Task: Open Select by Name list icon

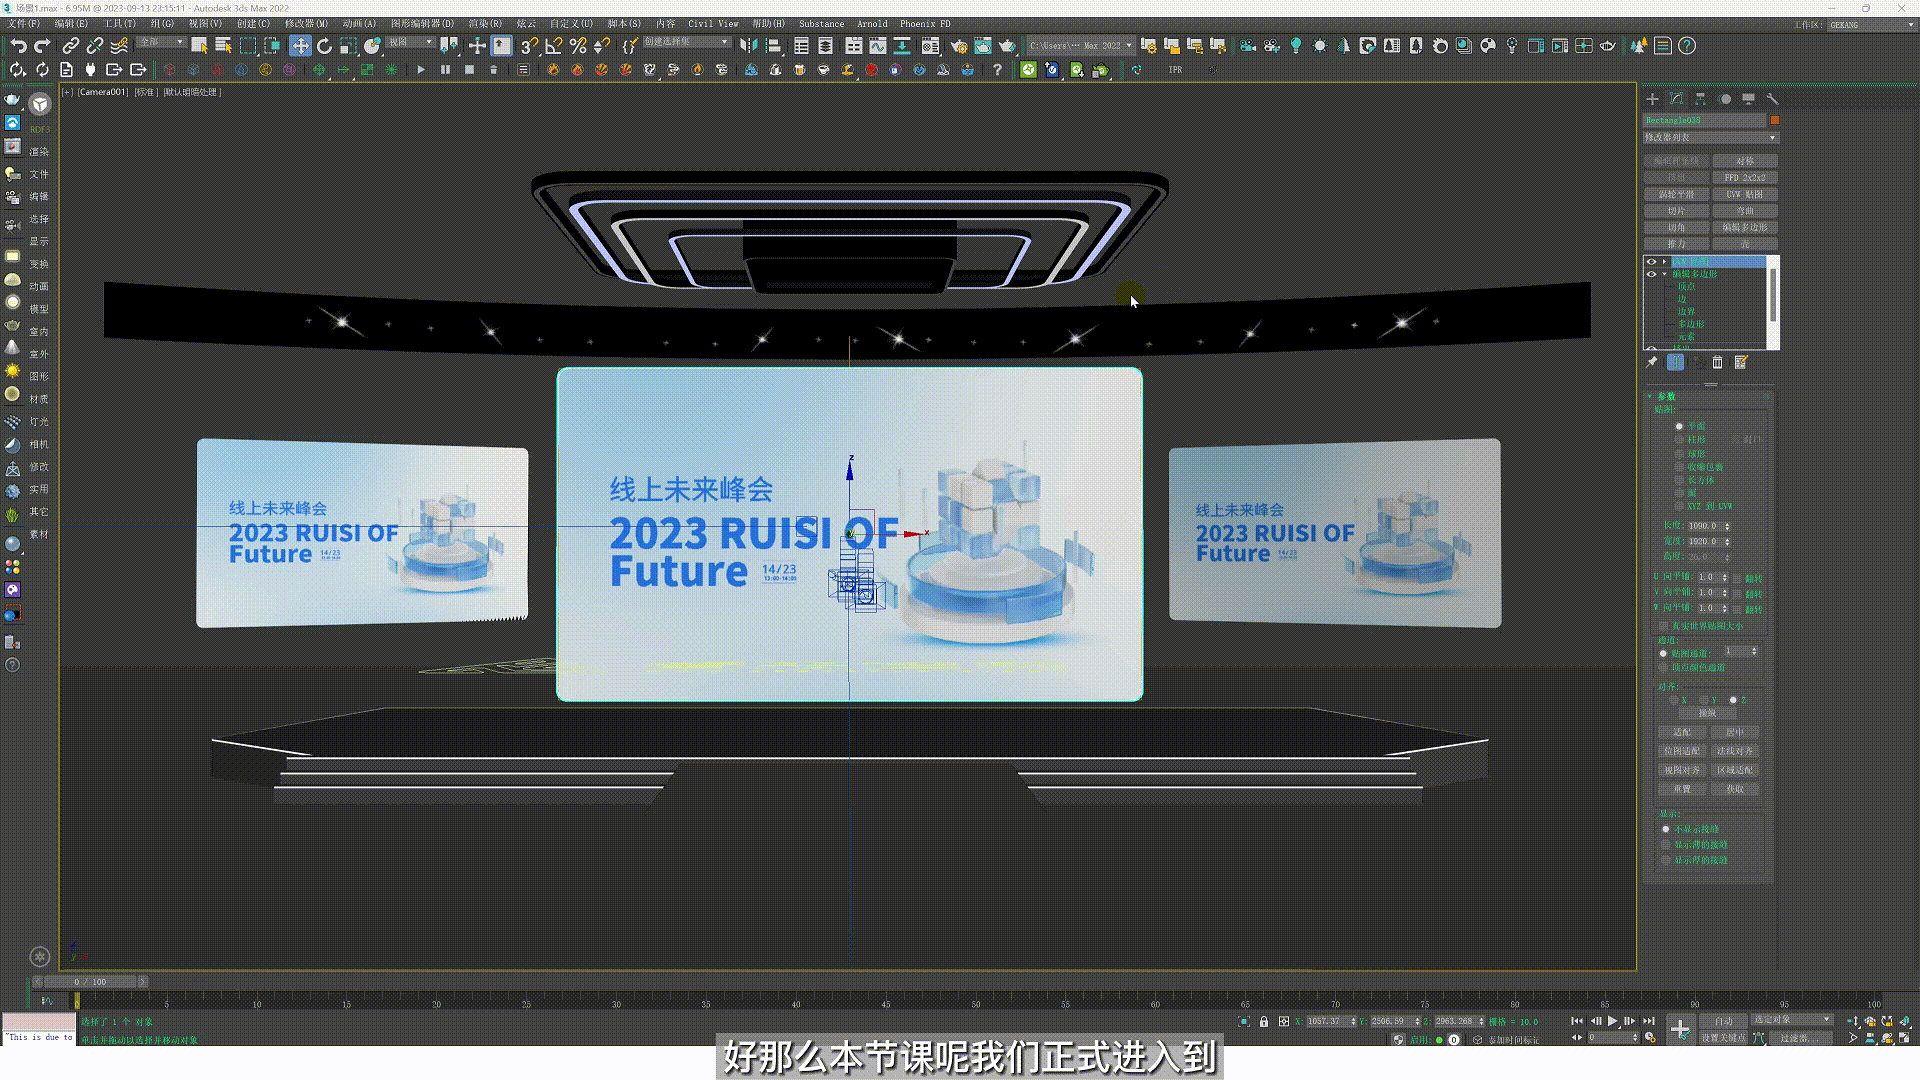Action: [x=223, y=46]
